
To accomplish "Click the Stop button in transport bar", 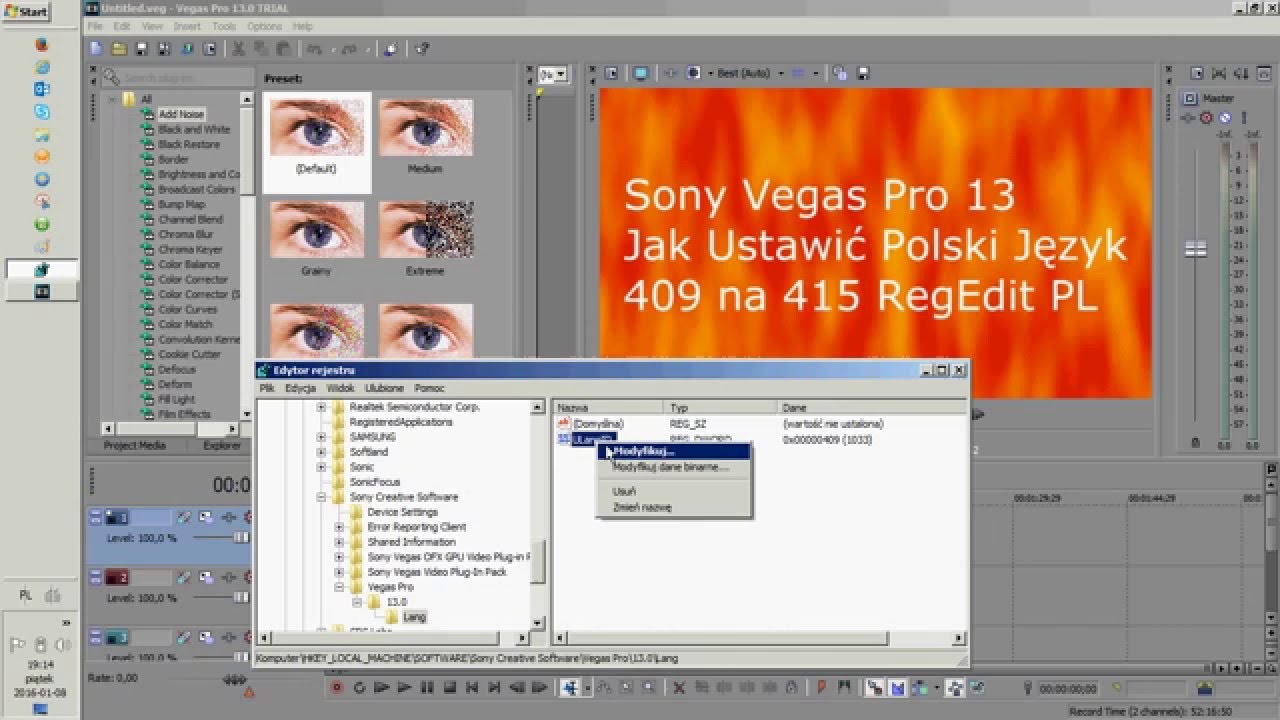I will click(450, 688).
